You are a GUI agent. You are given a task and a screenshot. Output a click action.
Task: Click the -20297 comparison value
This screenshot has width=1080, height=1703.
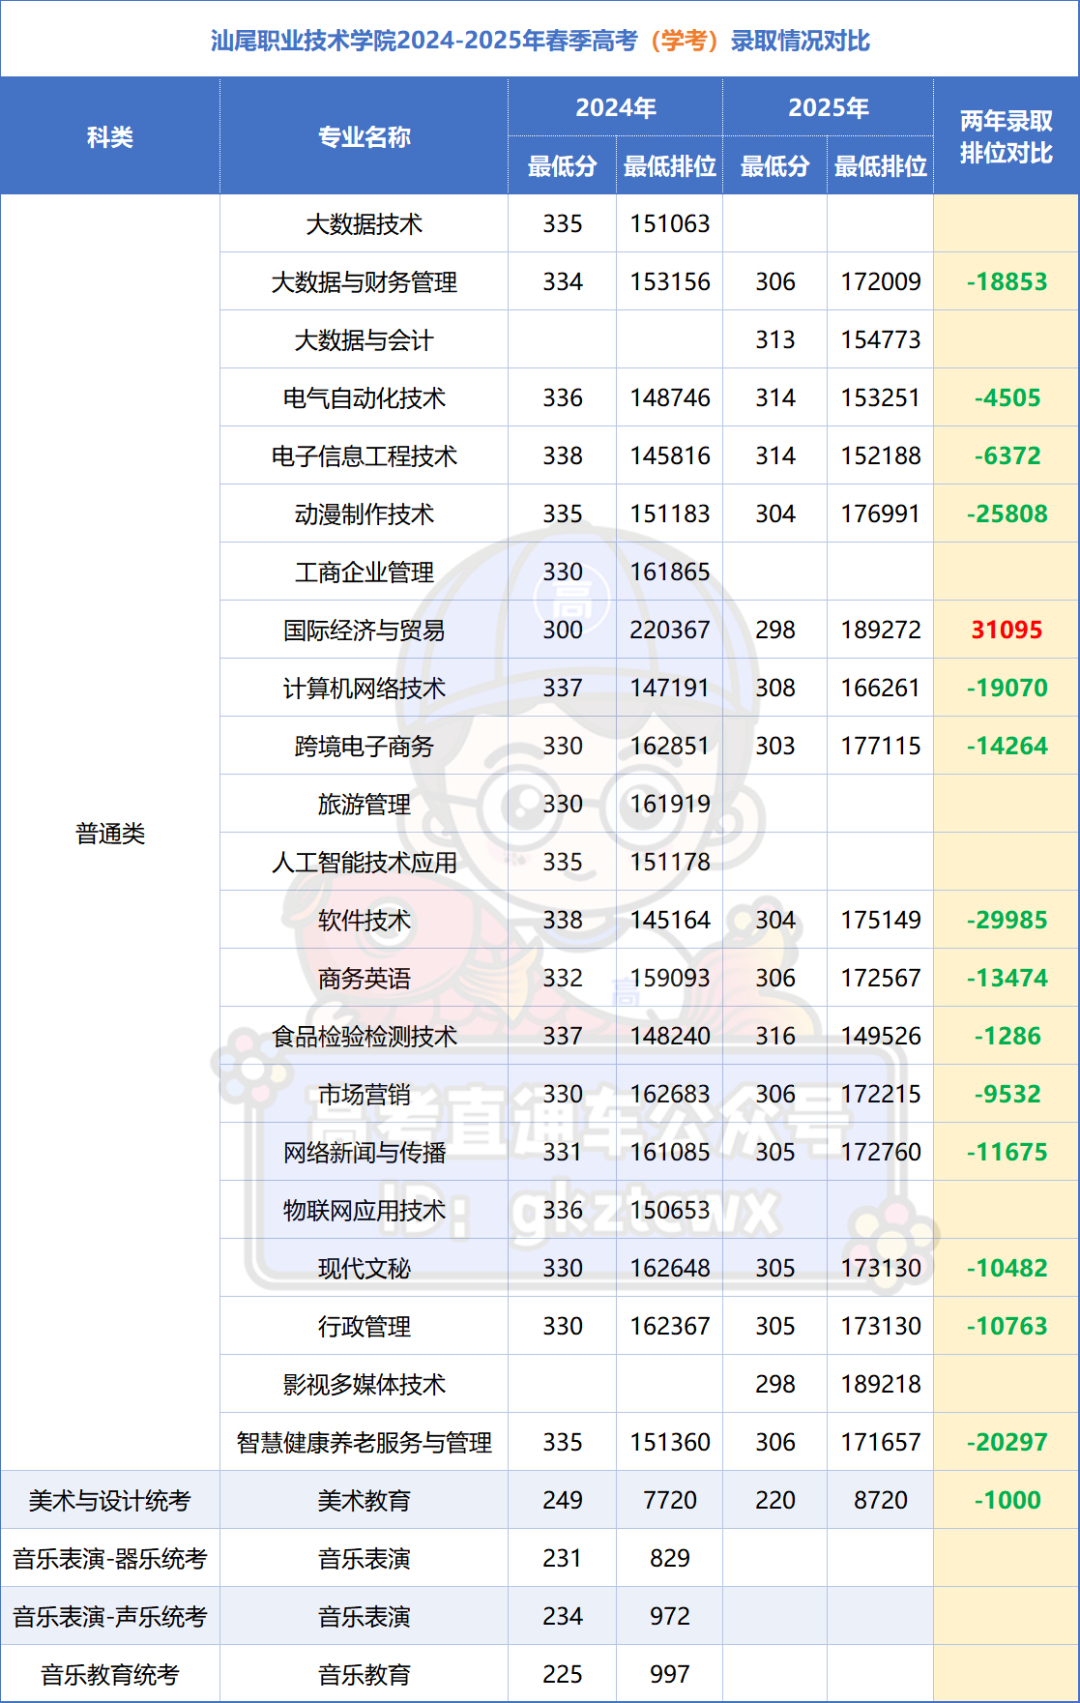point(1006,1442)
